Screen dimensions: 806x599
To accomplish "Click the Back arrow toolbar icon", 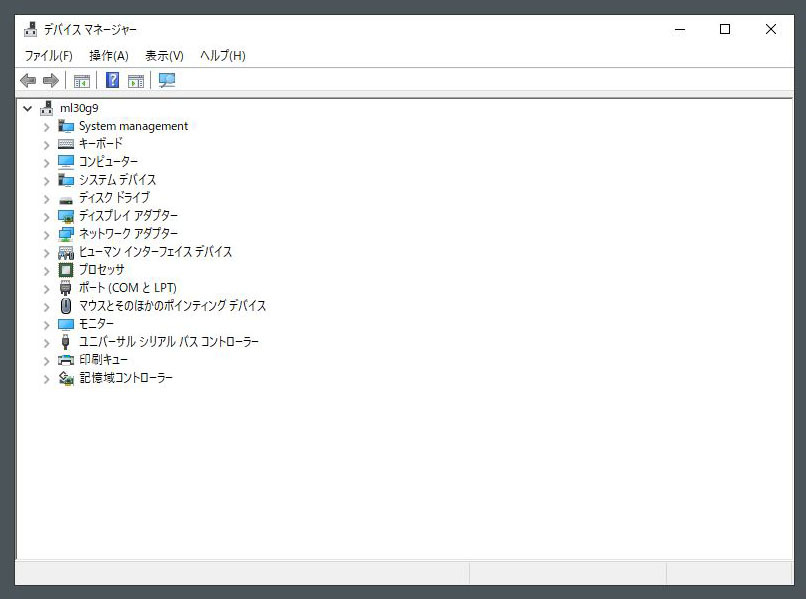I will tap(28, 80).
